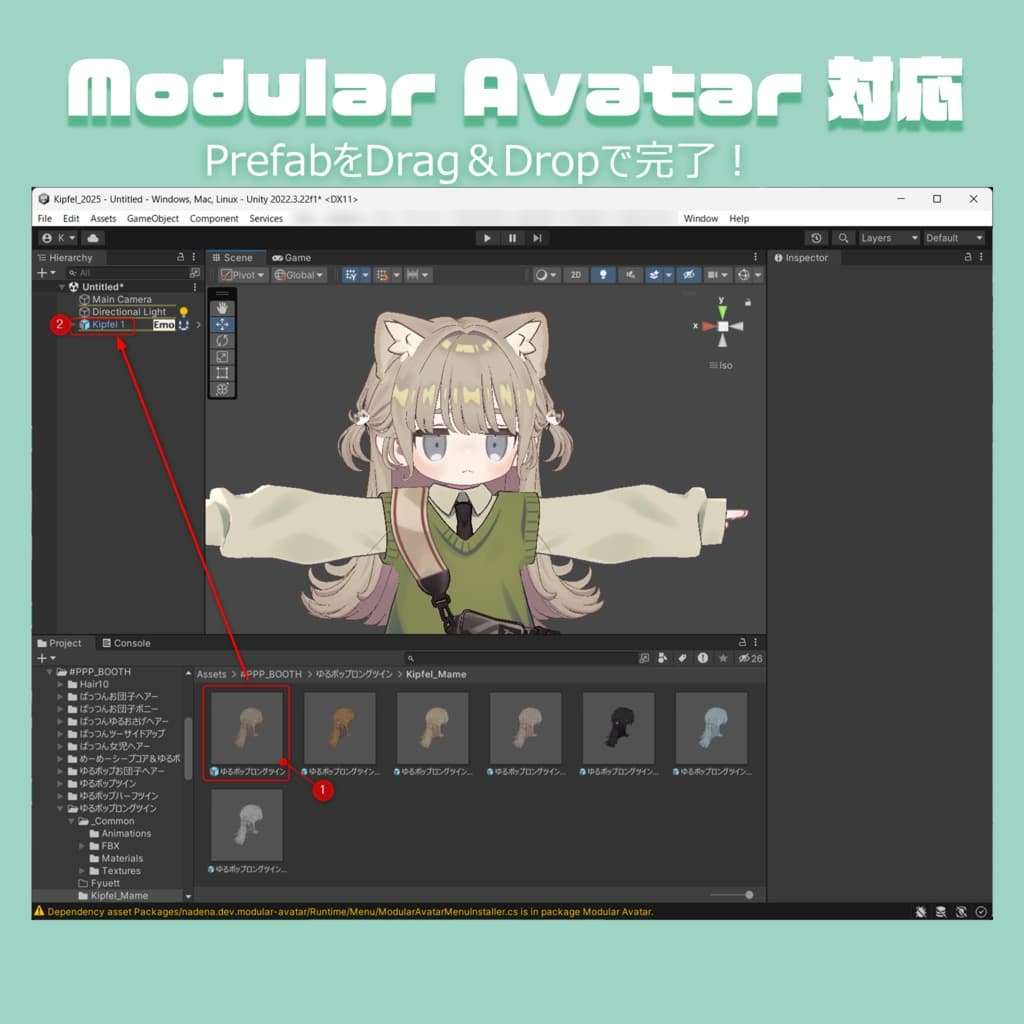1024x1024 pixels.
Task: Toggle Project favorites star filter
Action: pyautogui.click(x=723, y=658)
